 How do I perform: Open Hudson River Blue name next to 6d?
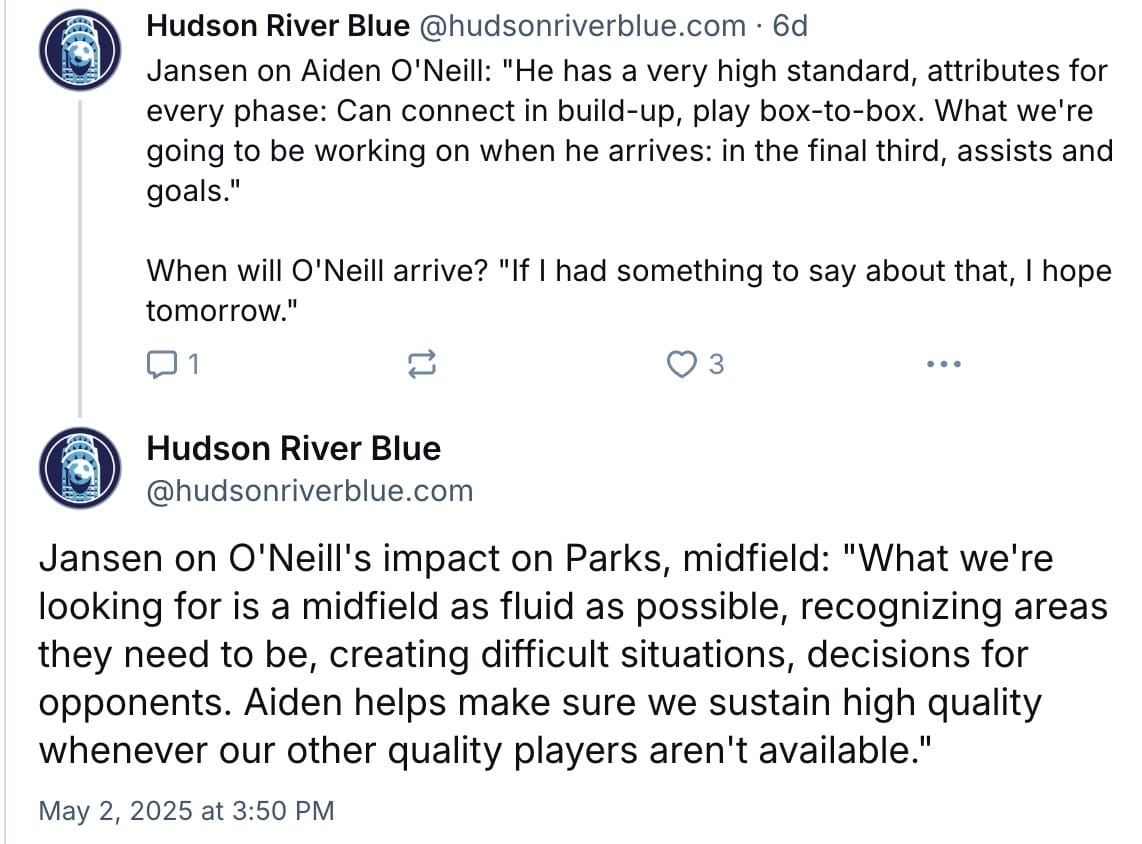coord(277,26)
